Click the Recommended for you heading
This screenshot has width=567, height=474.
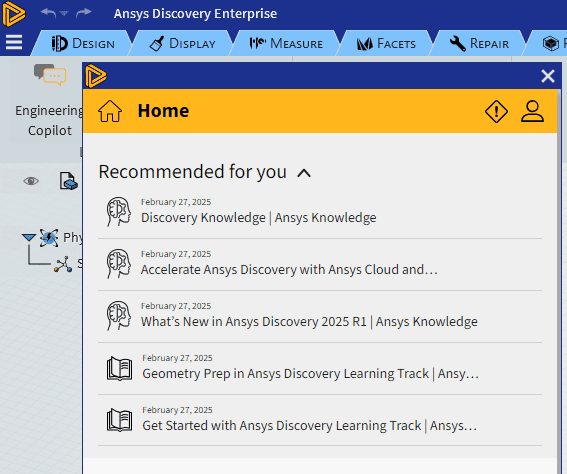point(193,172)
